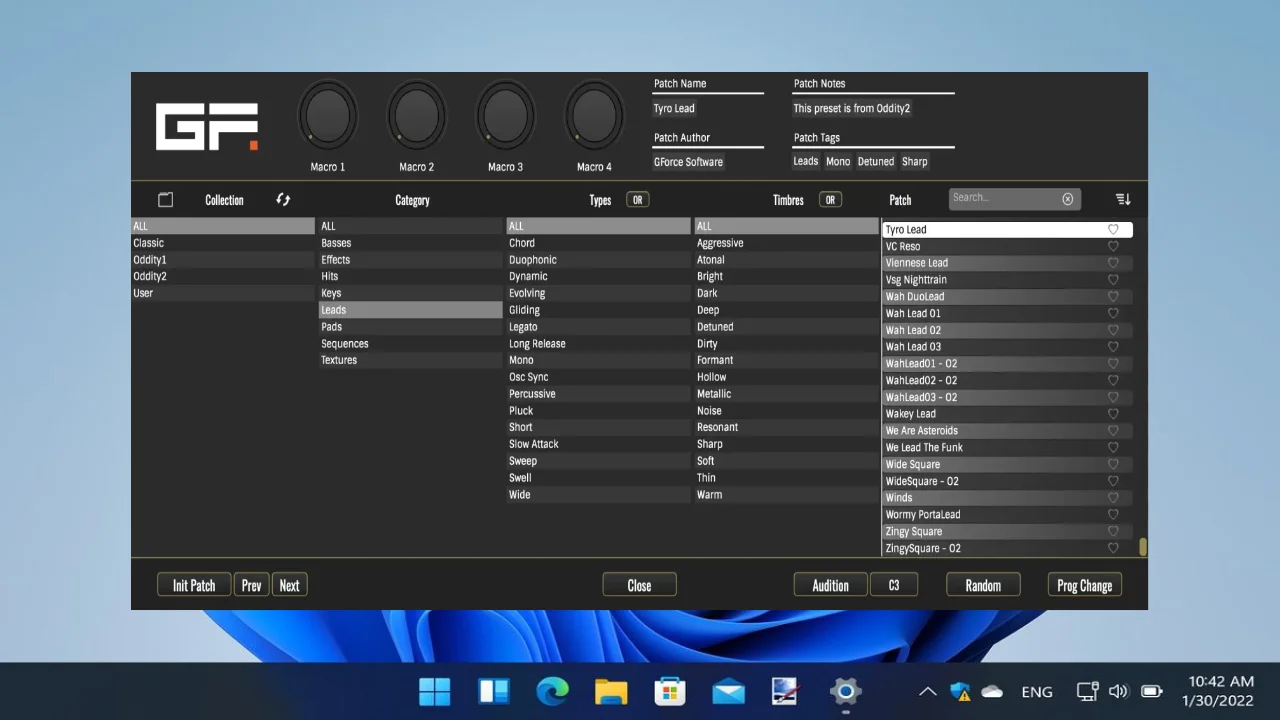Click the Patch Notes text
Viewport: 1280px width, 720px height.
coord(852,108)
